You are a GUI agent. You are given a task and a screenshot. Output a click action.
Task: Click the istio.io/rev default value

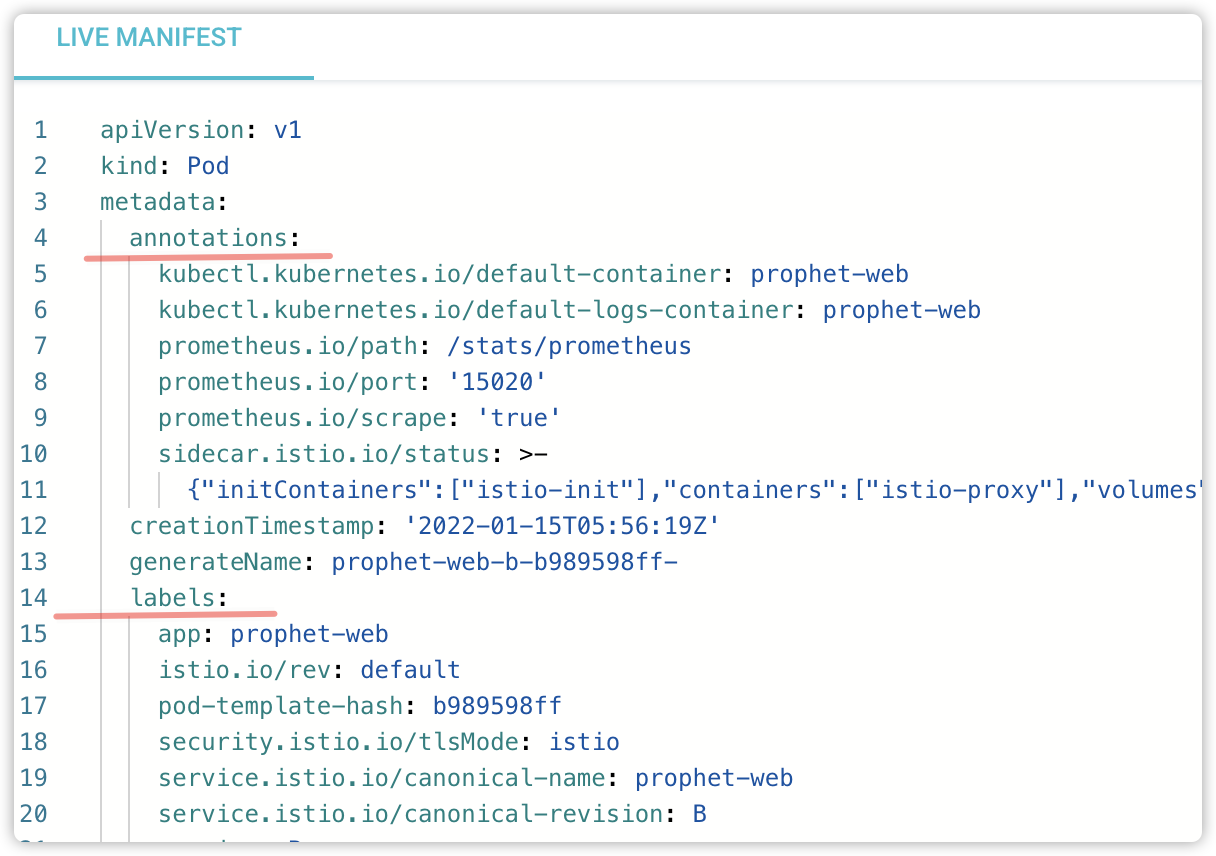(410, 670)
